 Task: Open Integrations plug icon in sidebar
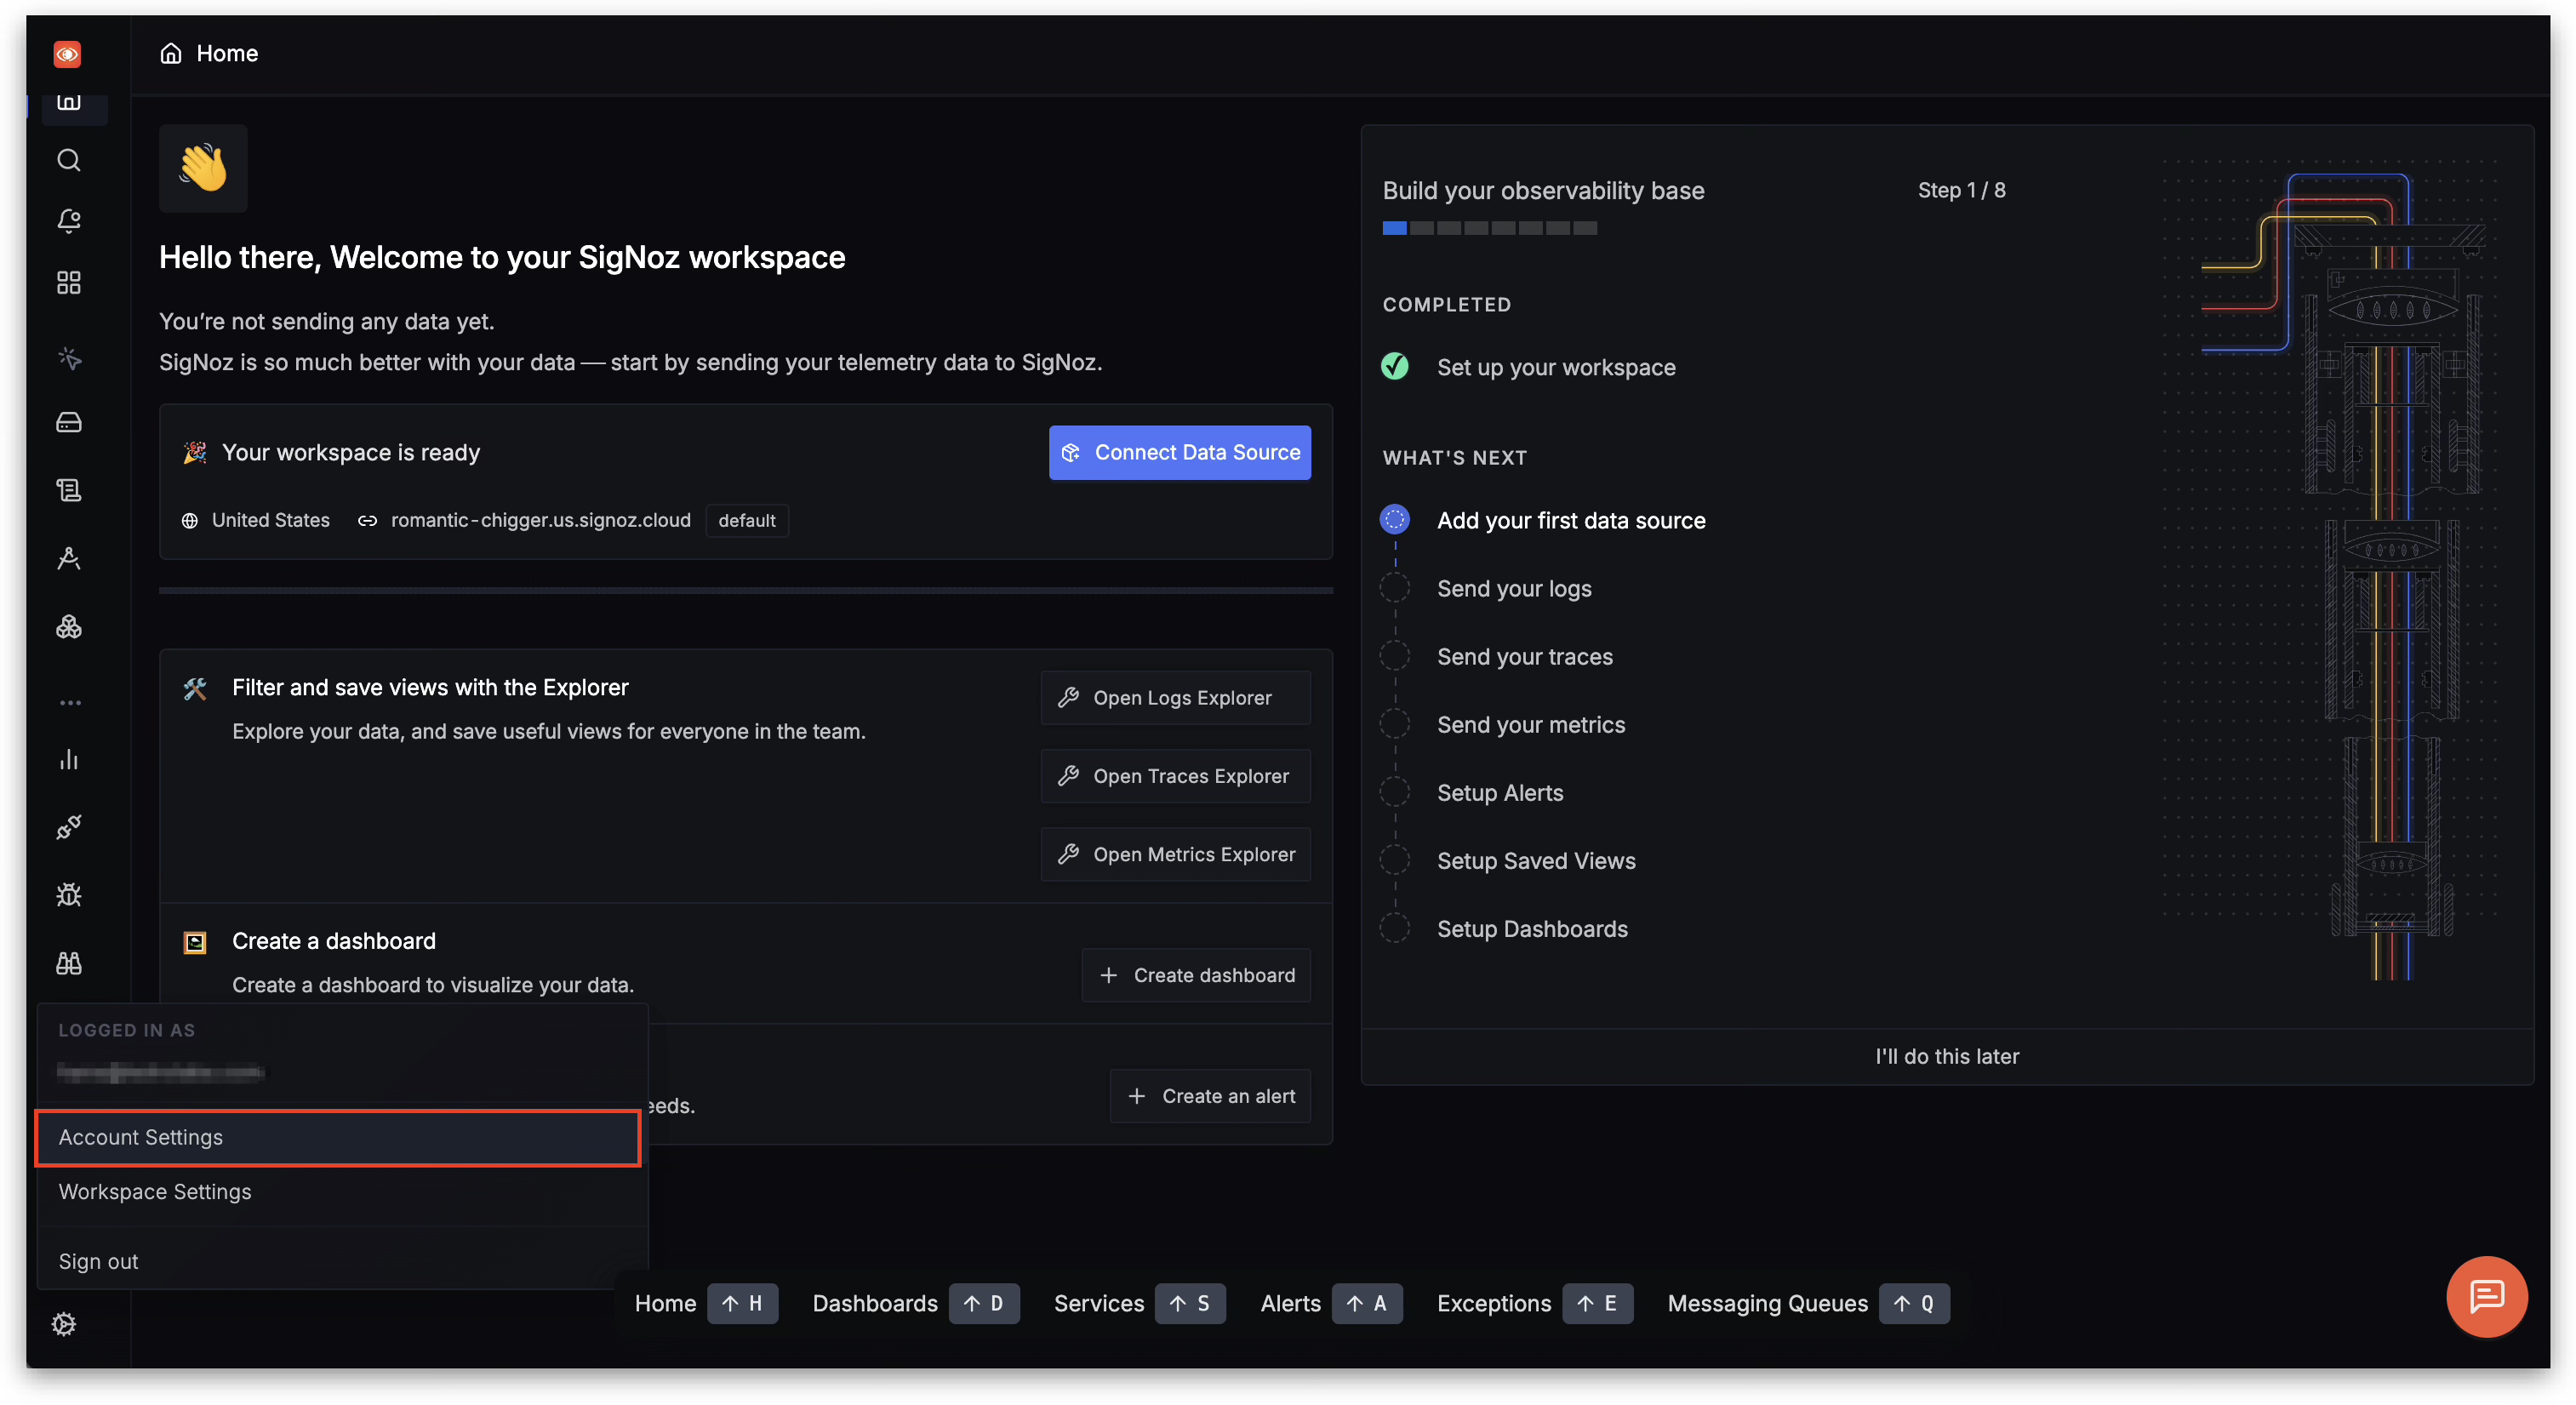coord(68,827)
